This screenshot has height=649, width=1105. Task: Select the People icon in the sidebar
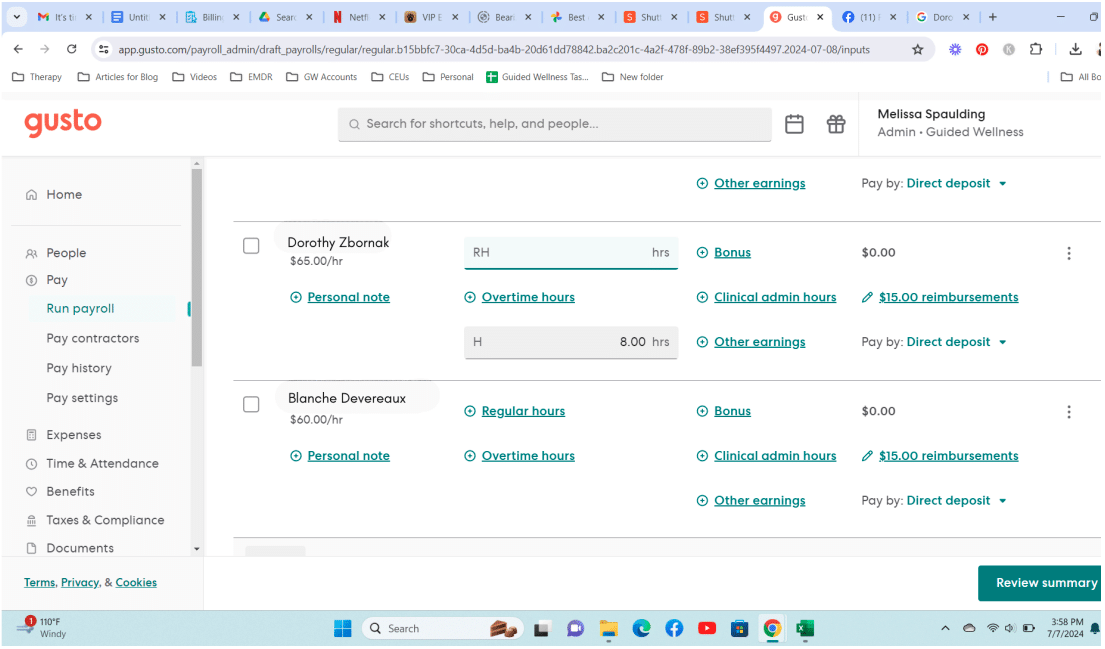point(34,252)
